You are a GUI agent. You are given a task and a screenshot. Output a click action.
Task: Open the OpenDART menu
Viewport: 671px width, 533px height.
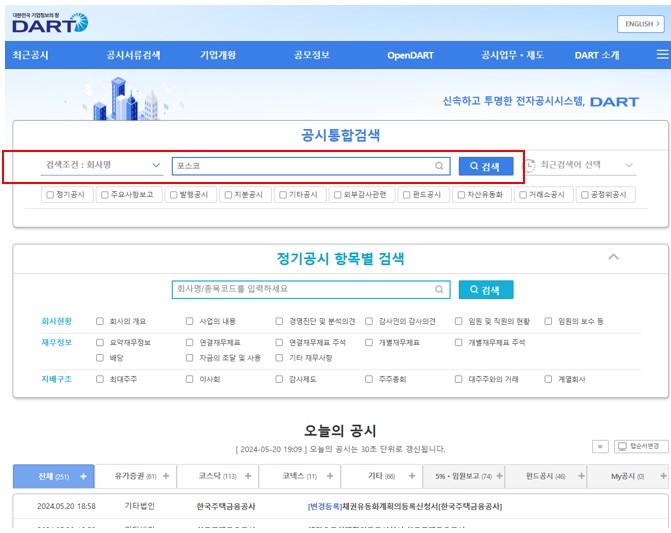tap(410, 55)
